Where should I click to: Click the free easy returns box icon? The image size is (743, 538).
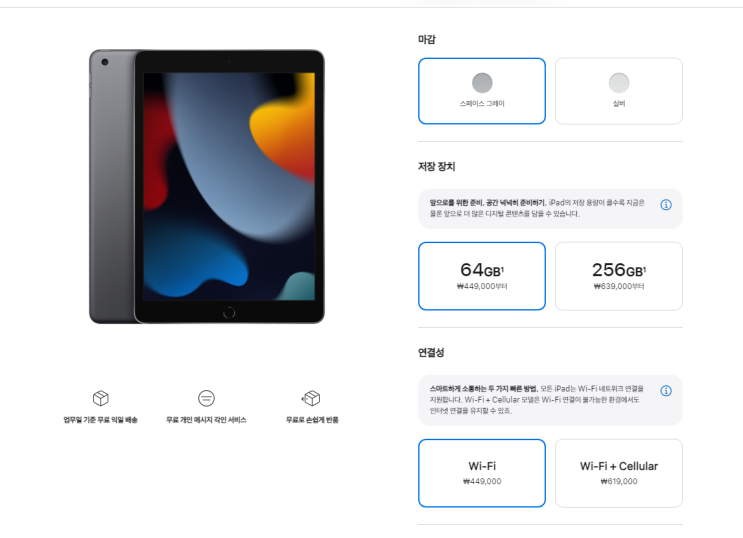(x=311, y=398)
